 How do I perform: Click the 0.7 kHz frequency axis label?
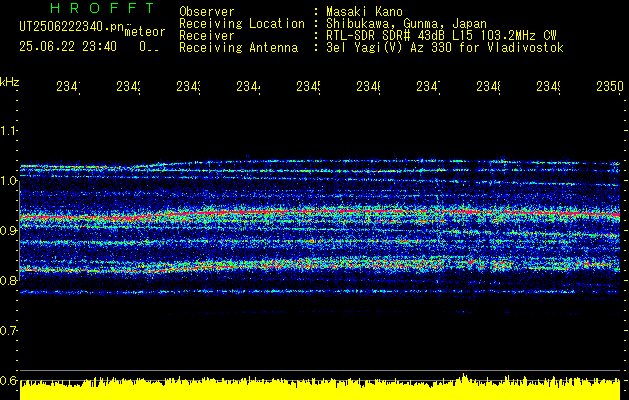click(8, 331)
